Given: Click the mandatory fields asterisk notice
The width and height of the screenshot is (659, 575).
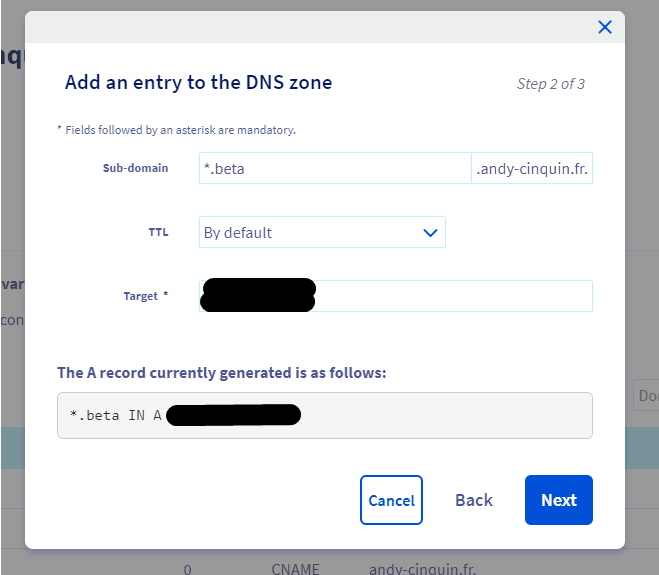Looking at the screenshot, I should pyautogui.click(x=177, y=130).
